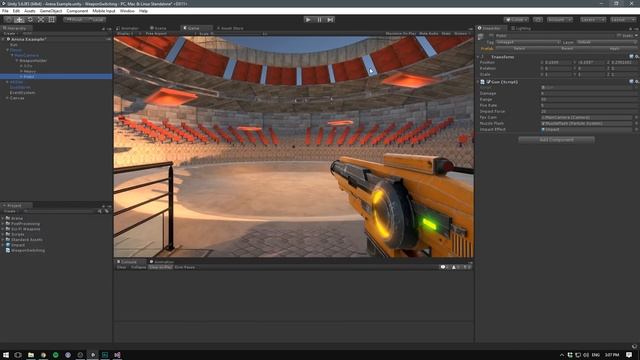The image size is (640, 360).
Task: Open the Window menu
Action: pyautogui.click(x=127, y=11)
